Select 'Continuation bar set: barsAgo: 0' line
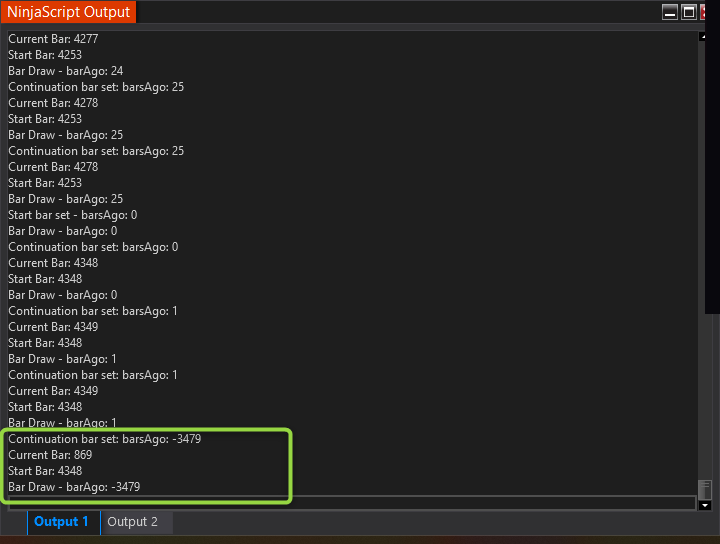 93,247
